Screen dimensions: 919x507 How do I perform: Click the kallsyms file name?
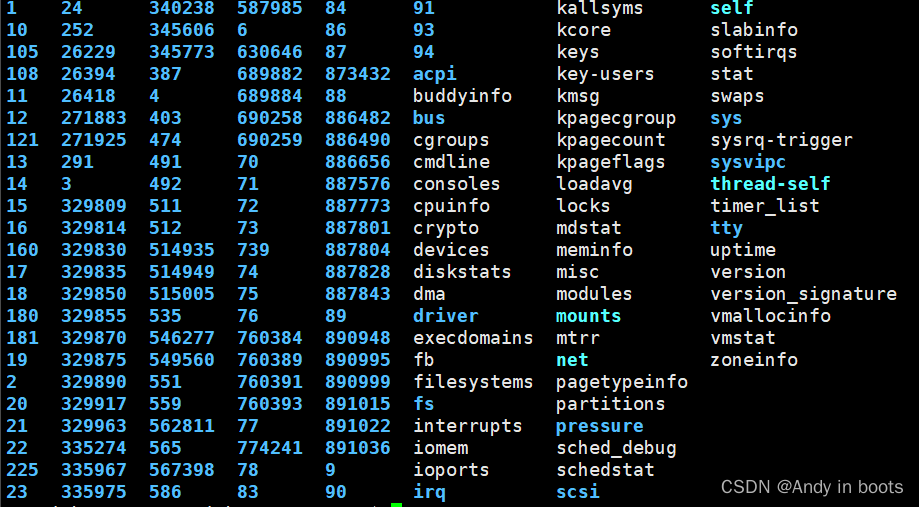point(600,8)
